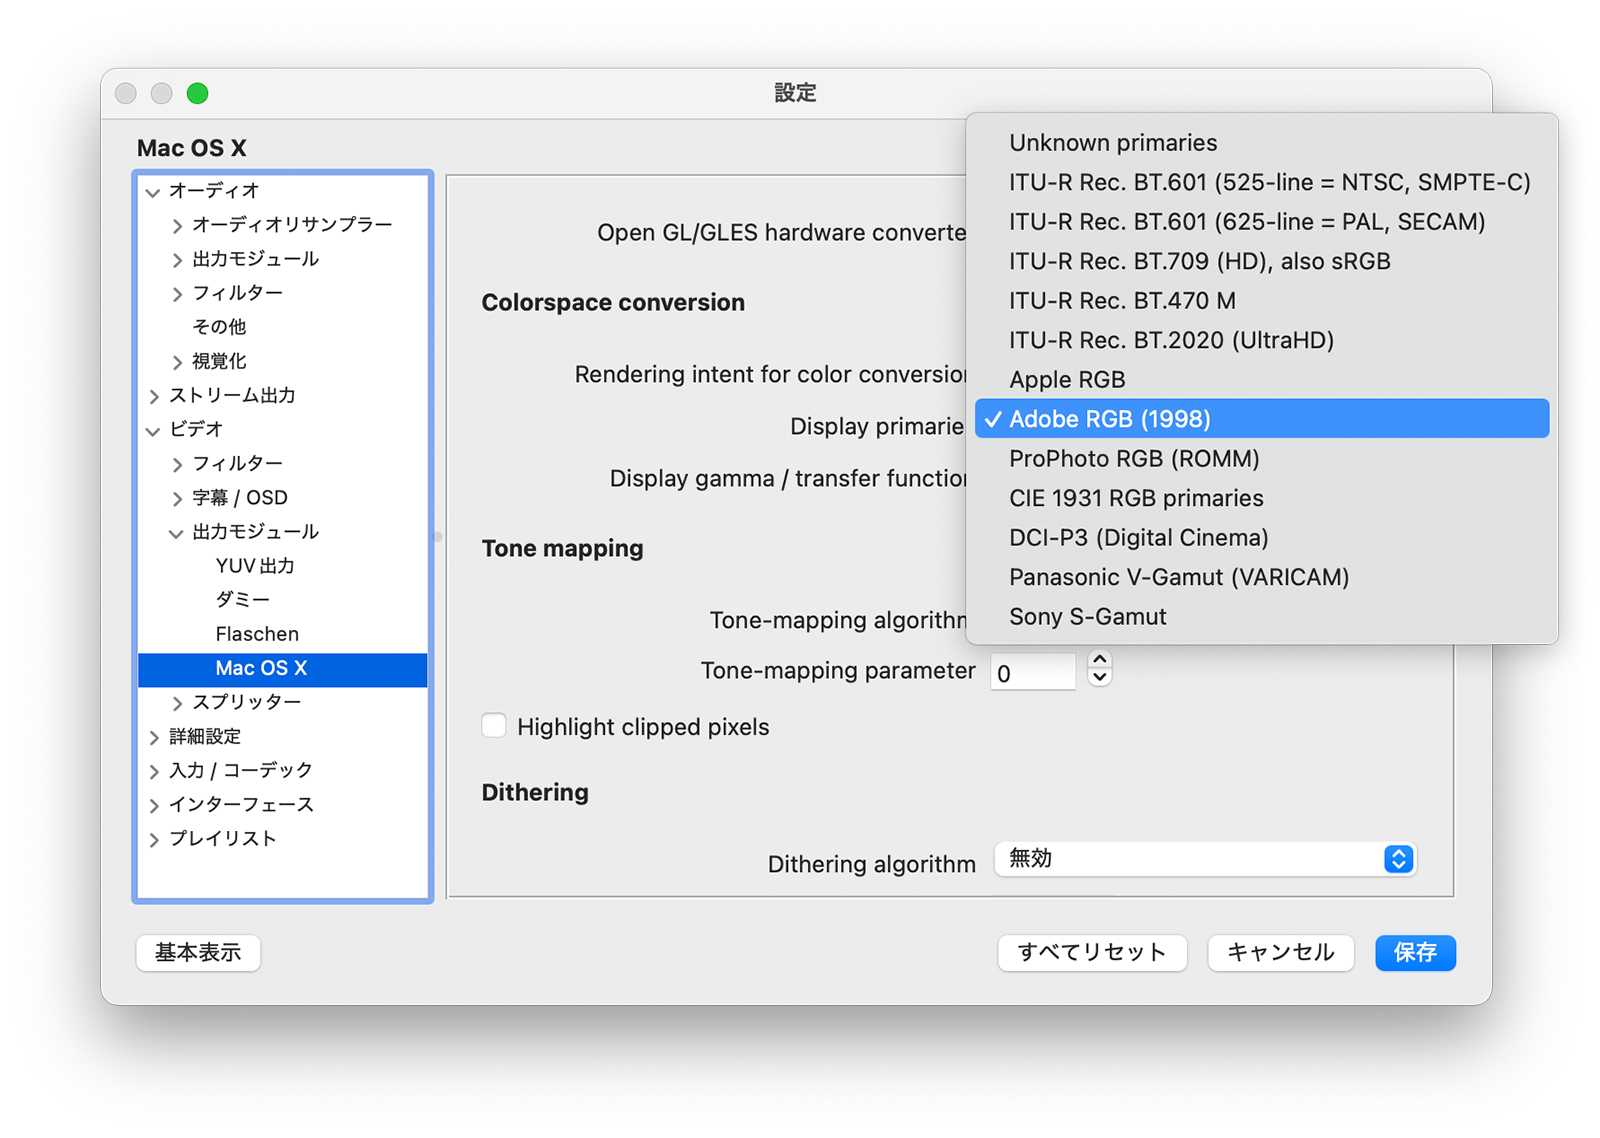Collapse the 出力モジュール under ビデオ

(x=176, y=533)
